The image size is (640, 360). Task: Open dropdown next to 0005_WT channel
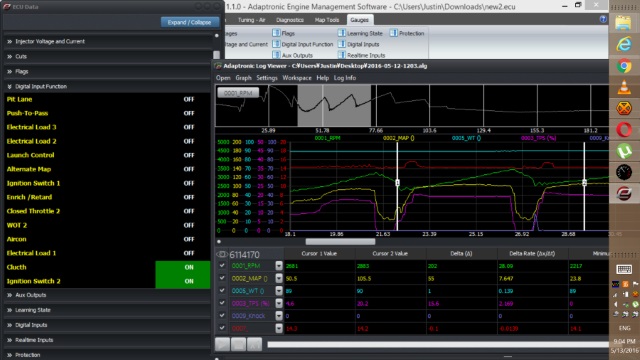click(279, 291)
